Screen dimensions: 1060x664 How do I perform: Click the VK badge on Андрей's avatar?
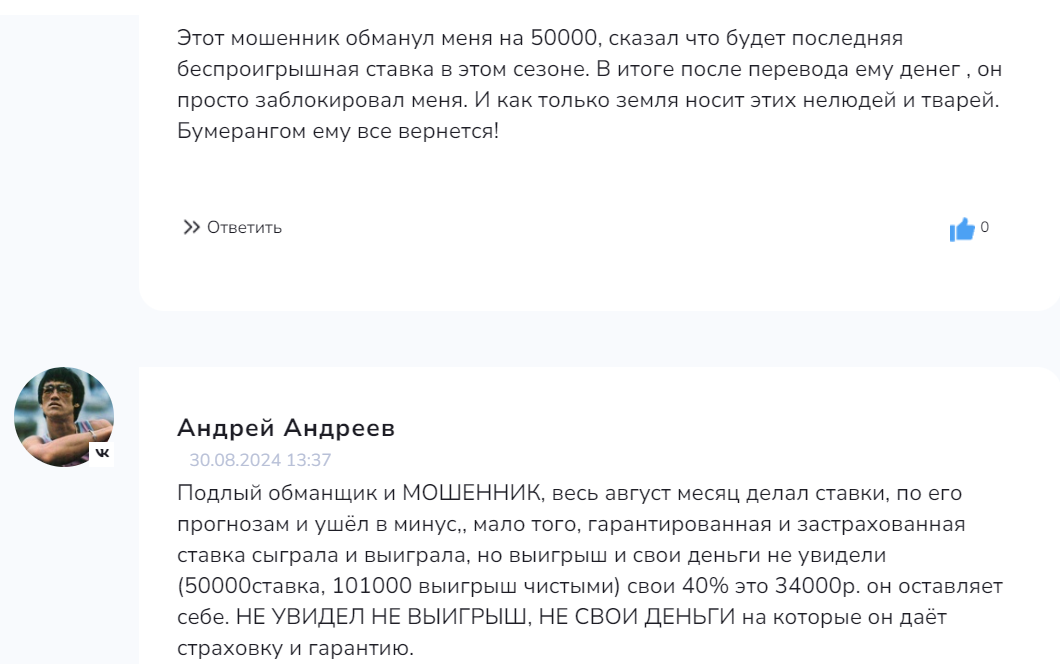103,453
